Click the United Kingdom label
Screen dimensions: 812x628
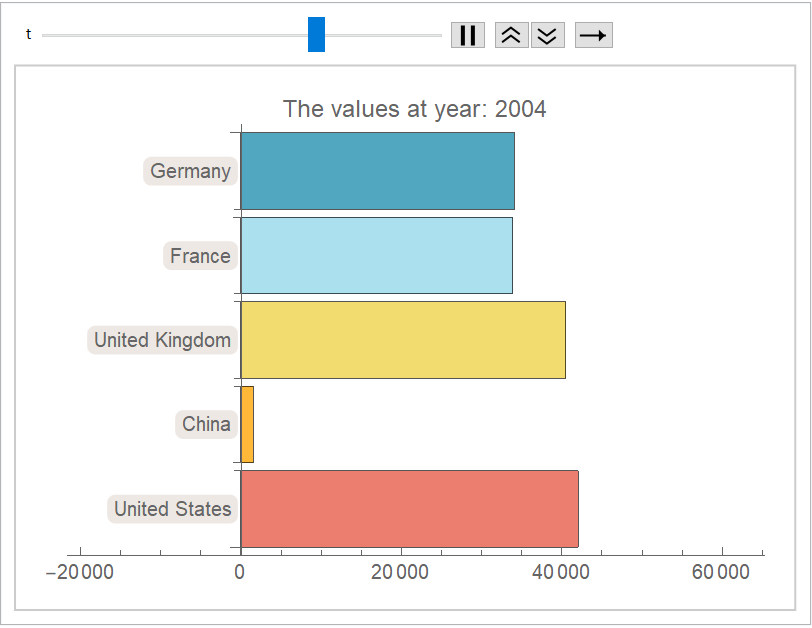[x=162, y=340]
